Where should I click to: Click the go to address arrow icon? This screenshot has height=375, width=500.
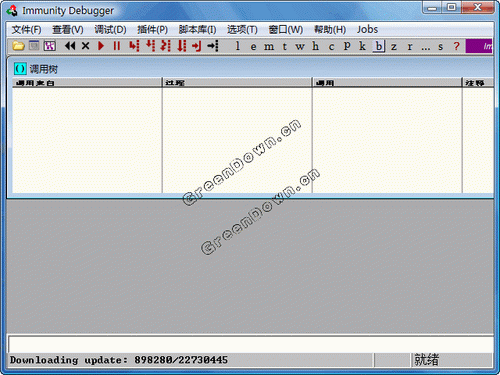[x=213, y=46]
